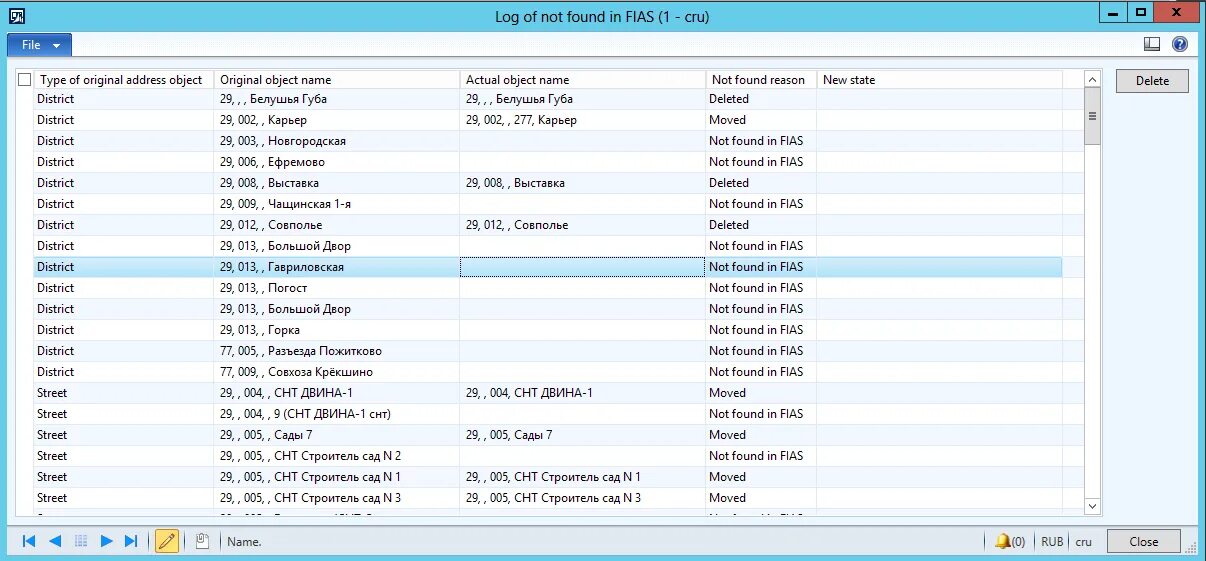
Task: Go to last record navigation icon
Action: (x=131, y=541)
